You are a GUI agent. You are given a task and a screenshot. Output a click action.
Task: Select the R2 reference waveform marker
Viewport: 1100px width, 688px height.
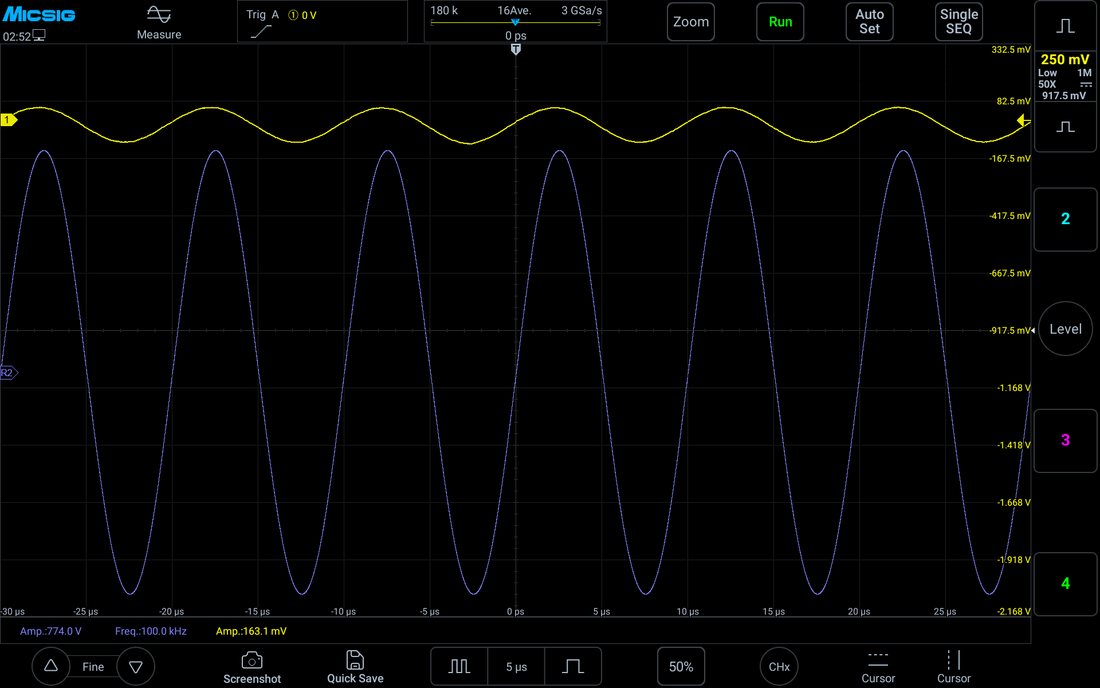point(8,372)
